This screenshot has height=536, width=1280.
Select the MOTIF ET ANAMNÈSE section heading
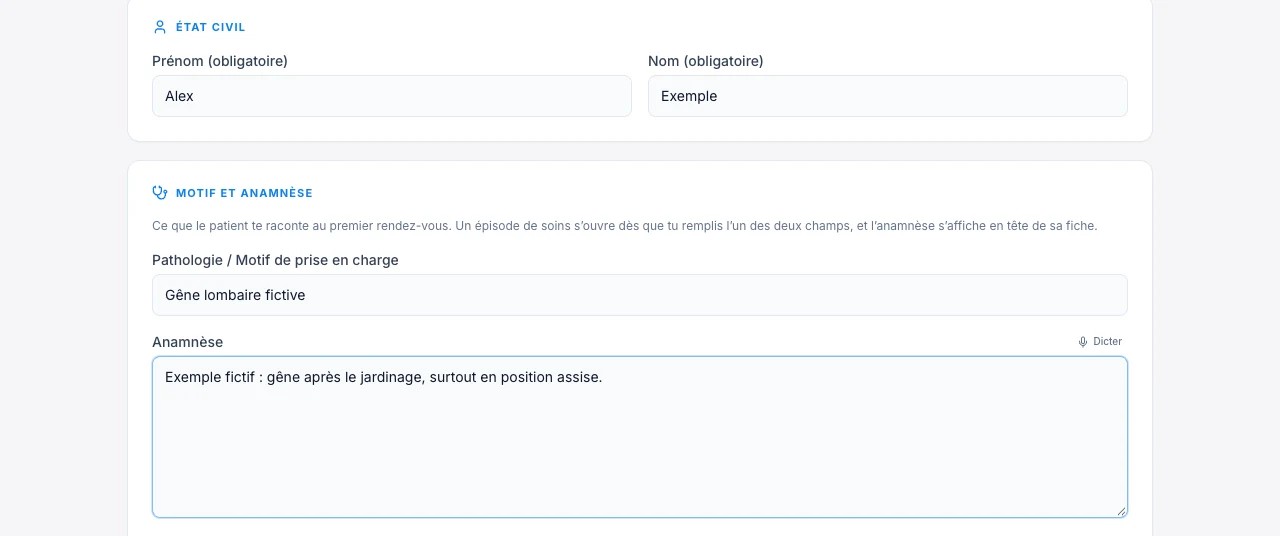(244, 193)
